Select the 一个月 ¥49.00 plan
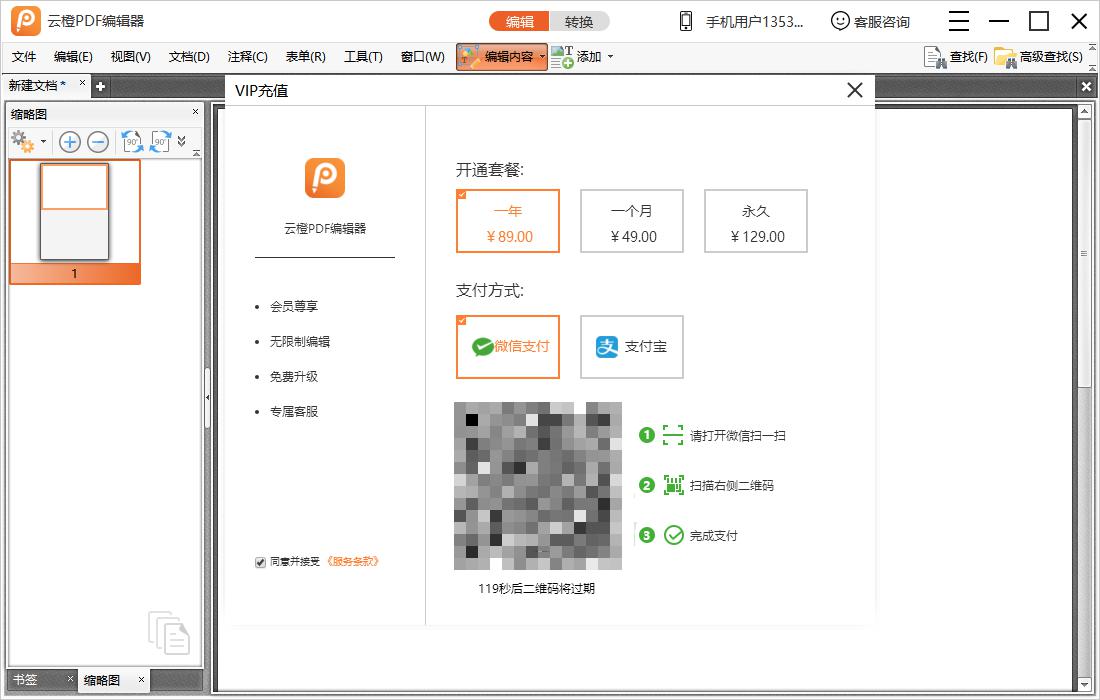 point(632,221)
